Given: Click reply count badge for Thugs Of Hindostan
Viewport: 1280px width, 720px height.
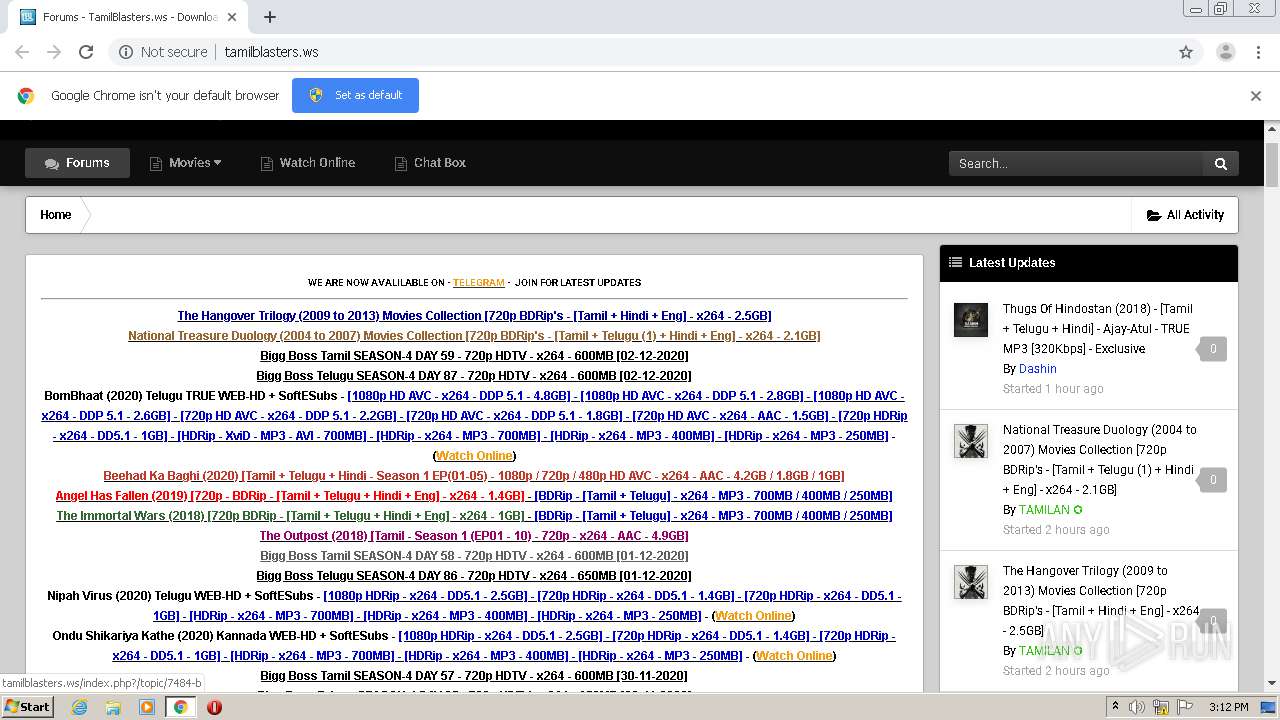Looking at the screenshot, I should tap(1212, 349).
